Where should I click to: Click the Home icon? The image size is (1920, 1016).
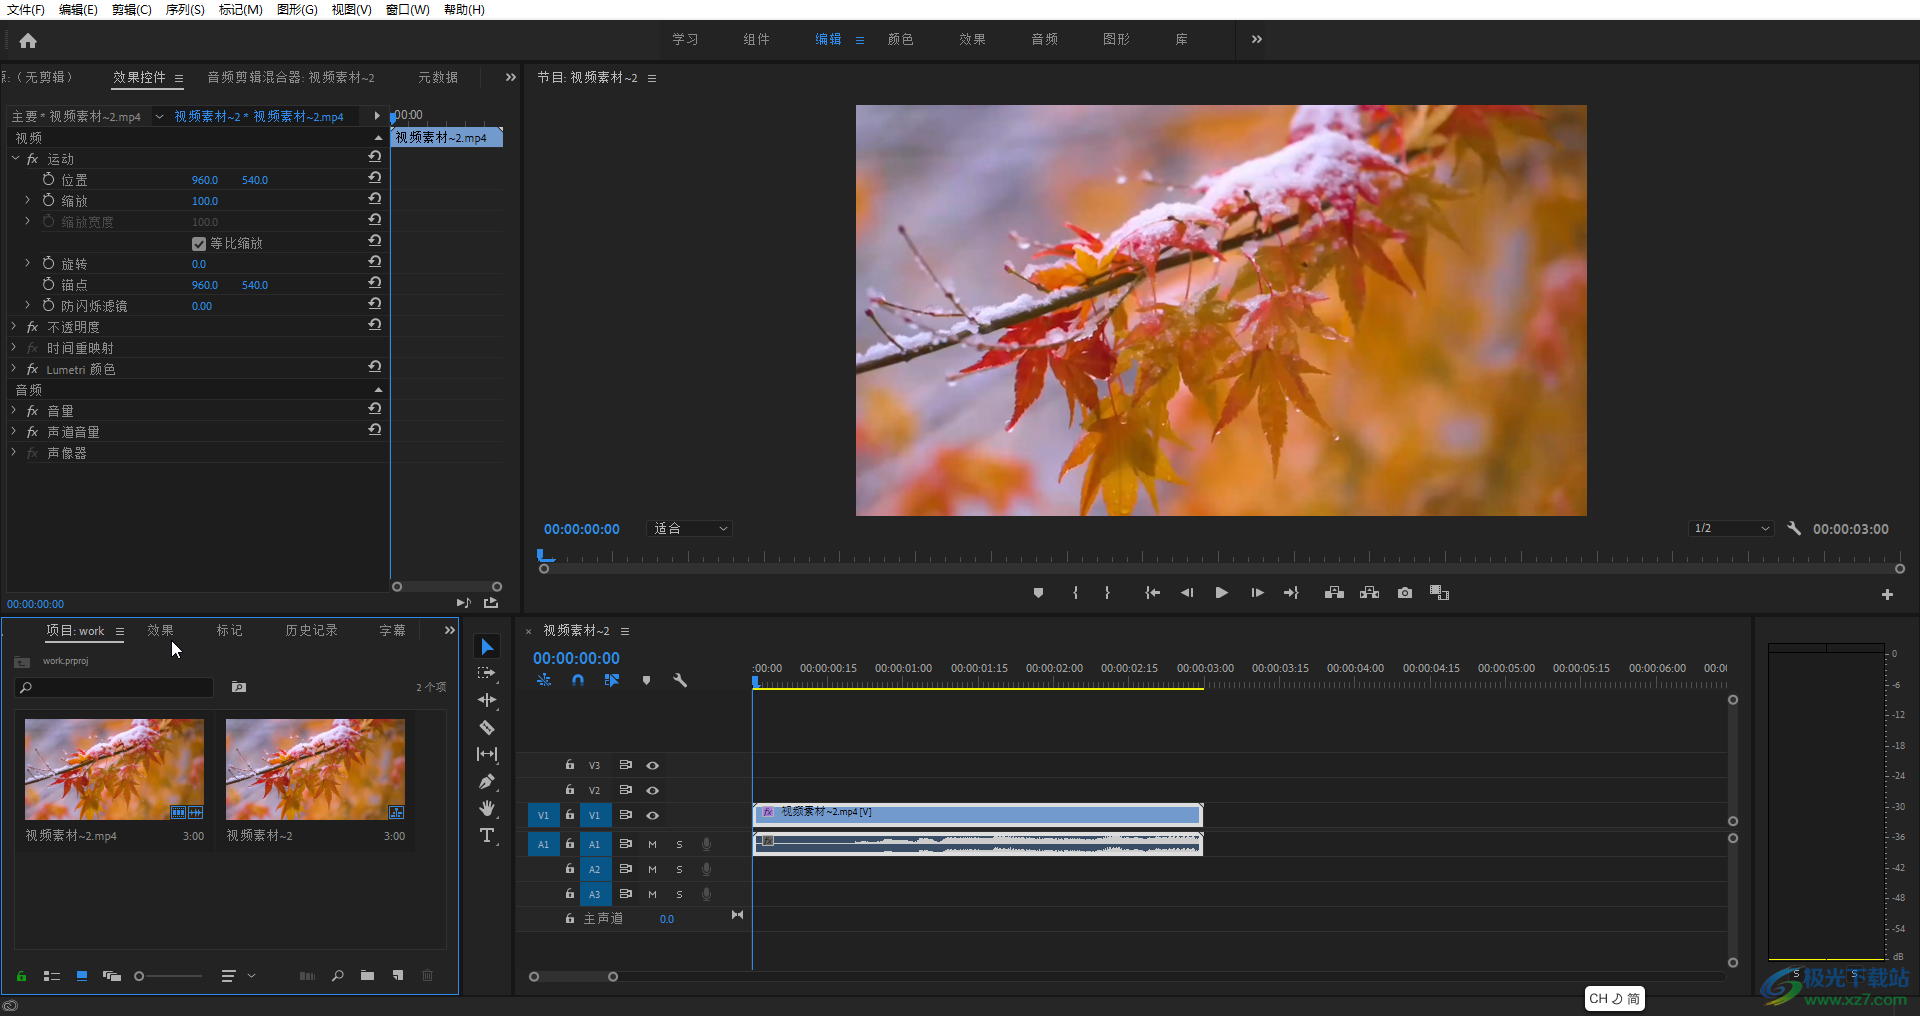tap(28, 40)
